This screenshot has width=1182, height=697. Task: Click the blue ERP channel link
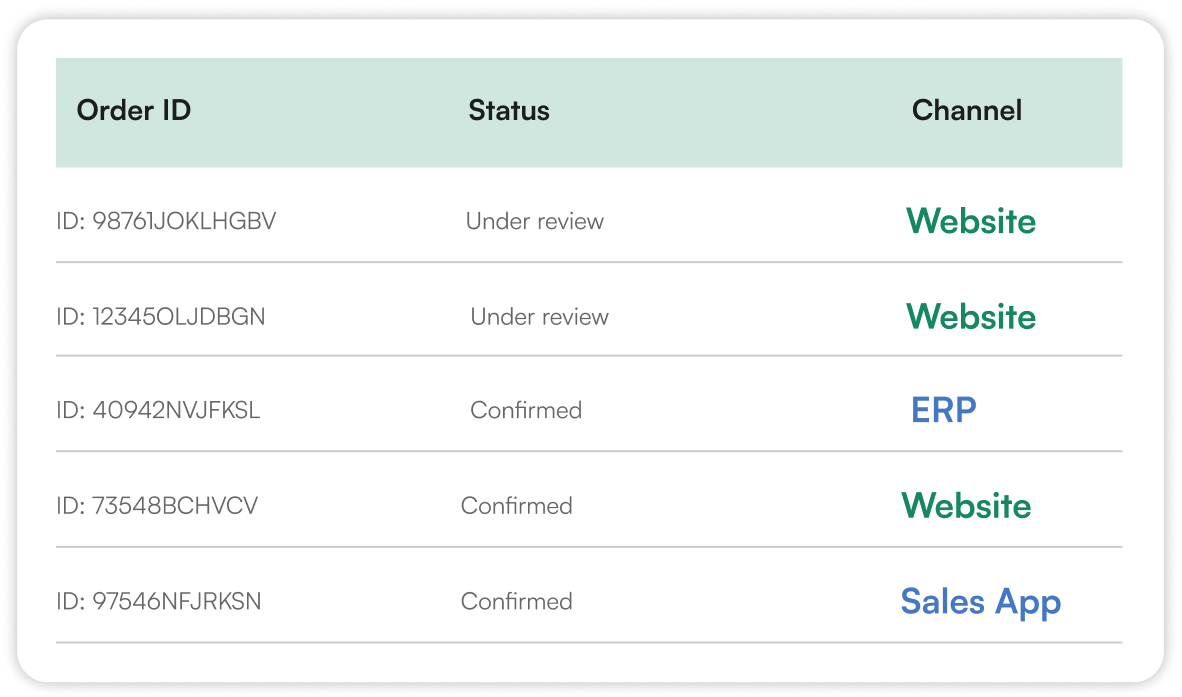point(943,410)
